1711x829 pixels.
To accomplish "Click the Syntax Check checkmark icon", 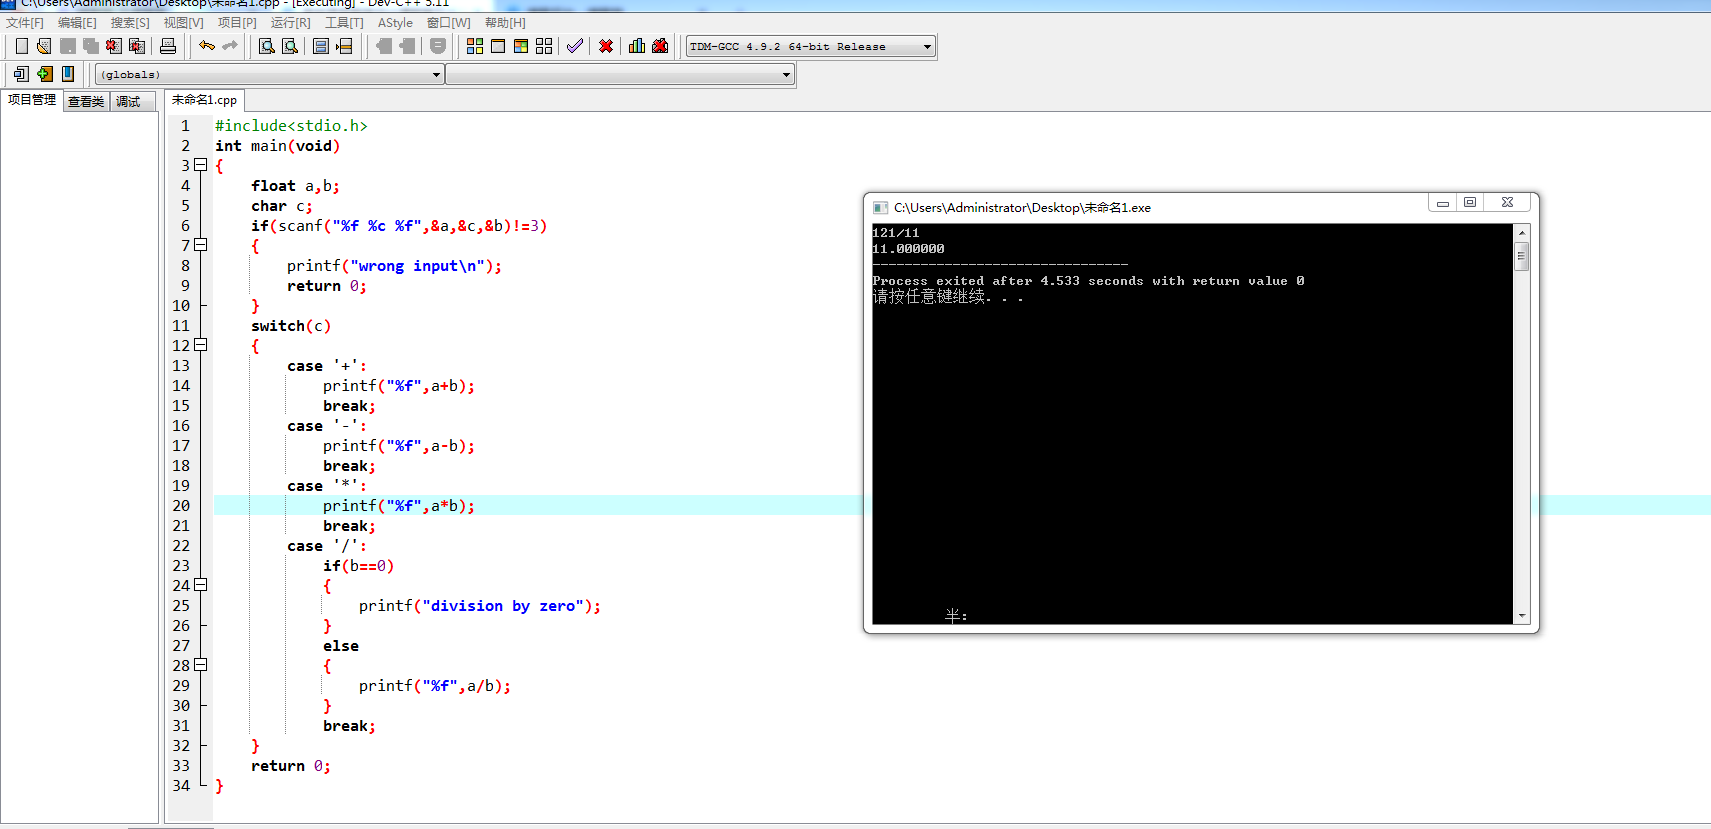I will 575,46.
